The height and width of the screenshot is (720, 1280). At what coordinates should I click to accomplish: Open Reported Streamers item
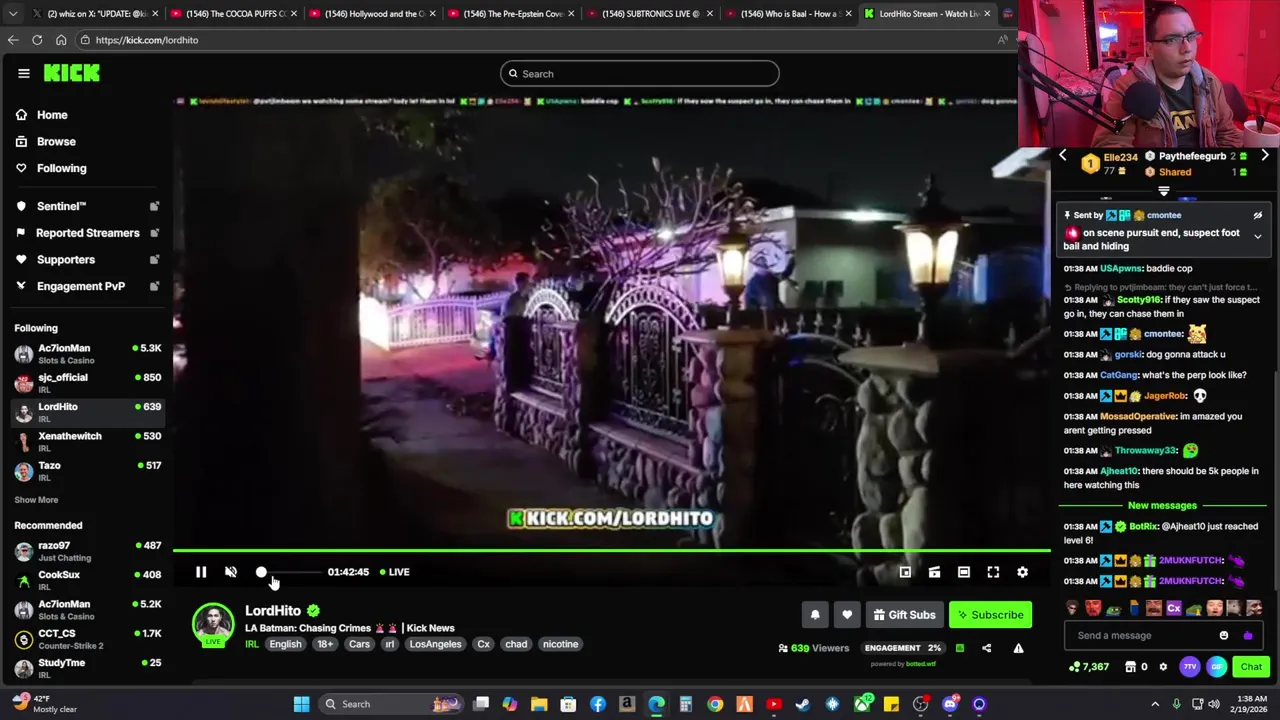pyautogui.click(x=87, y=233)
